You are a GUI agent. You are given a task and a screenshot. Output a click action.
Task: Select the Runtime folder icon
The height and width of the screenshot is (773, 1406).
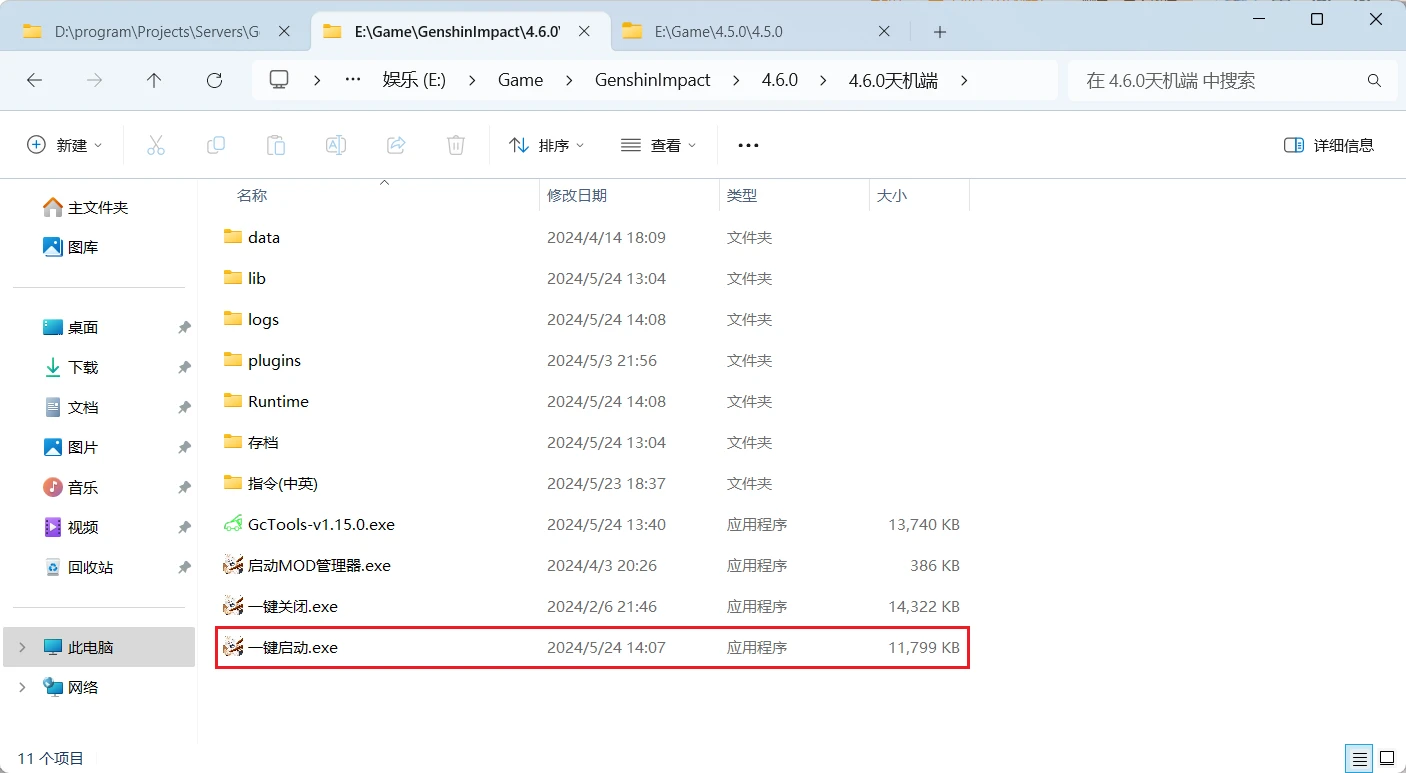(x=233, y=401)
